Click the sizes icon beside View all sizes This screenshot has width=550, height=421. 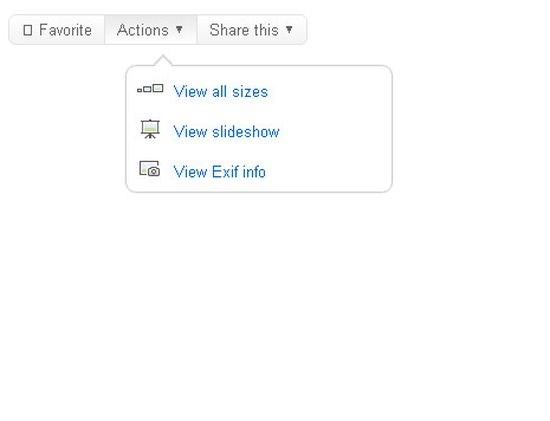150,89
